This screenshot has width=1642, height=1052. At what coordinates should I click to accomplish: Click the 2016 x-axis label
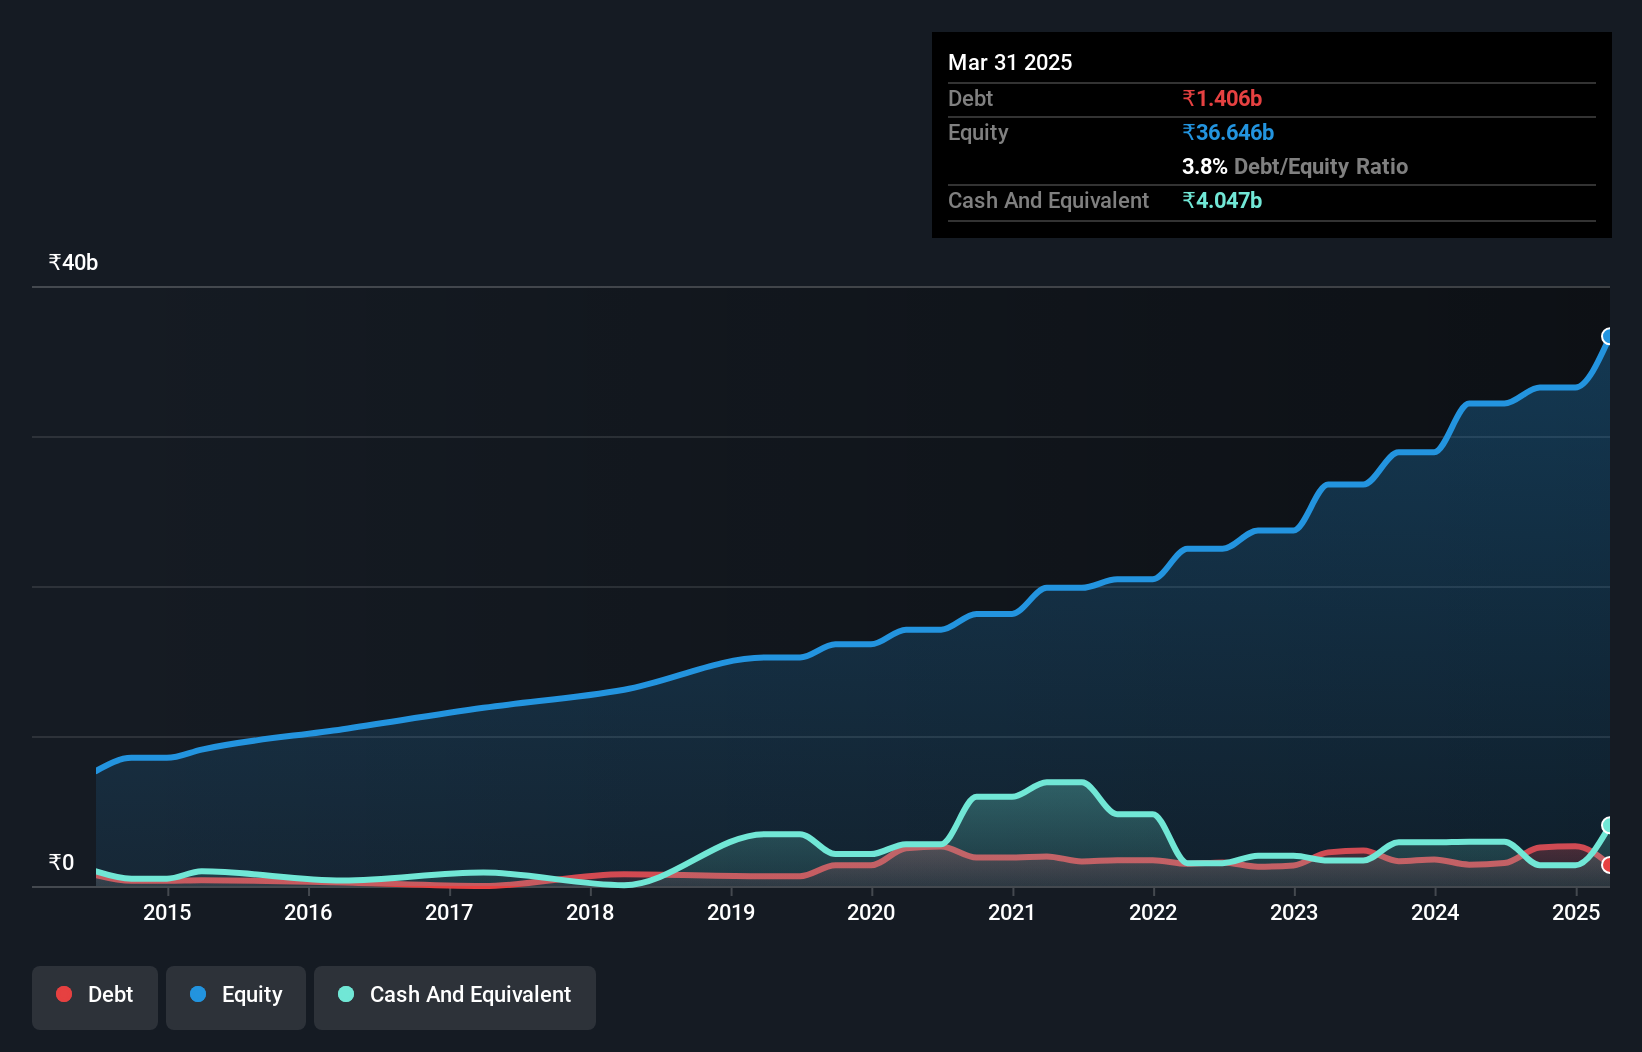click(308, 912)
